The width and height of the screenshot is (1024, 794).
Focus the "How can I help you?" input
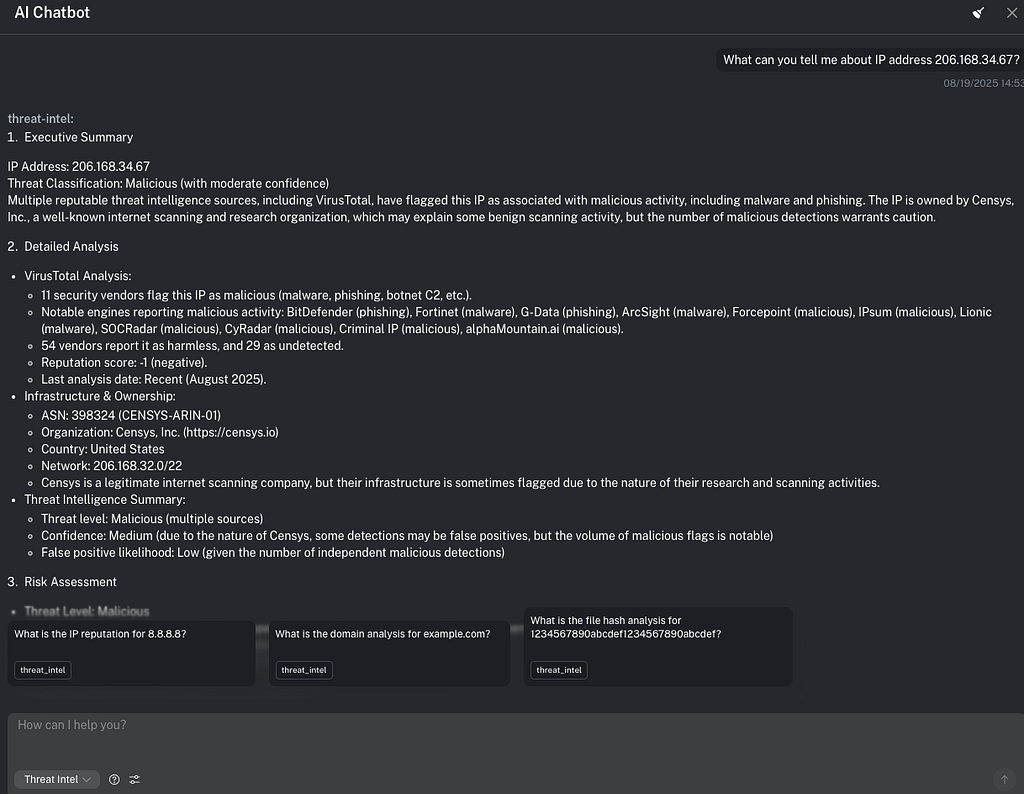click(500, 725)
